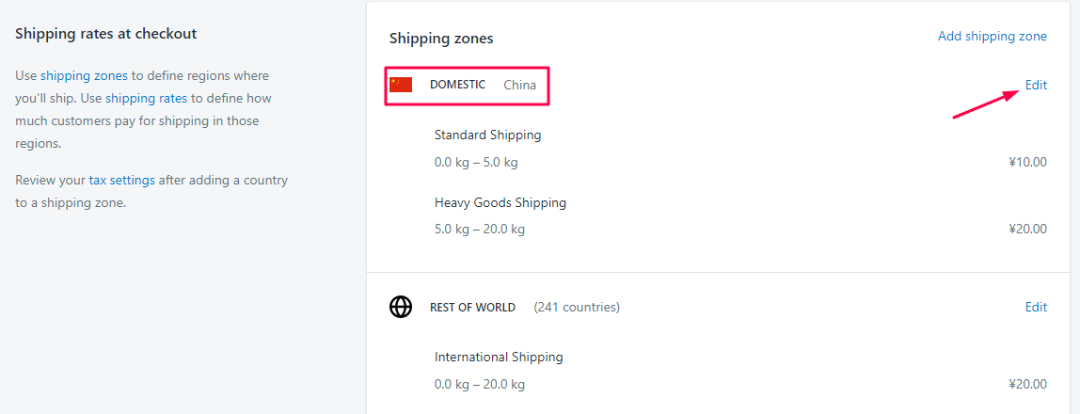Click the 5.0 kg – 20.0 kg weight range
1080x414 pixels.
[479, 229]
